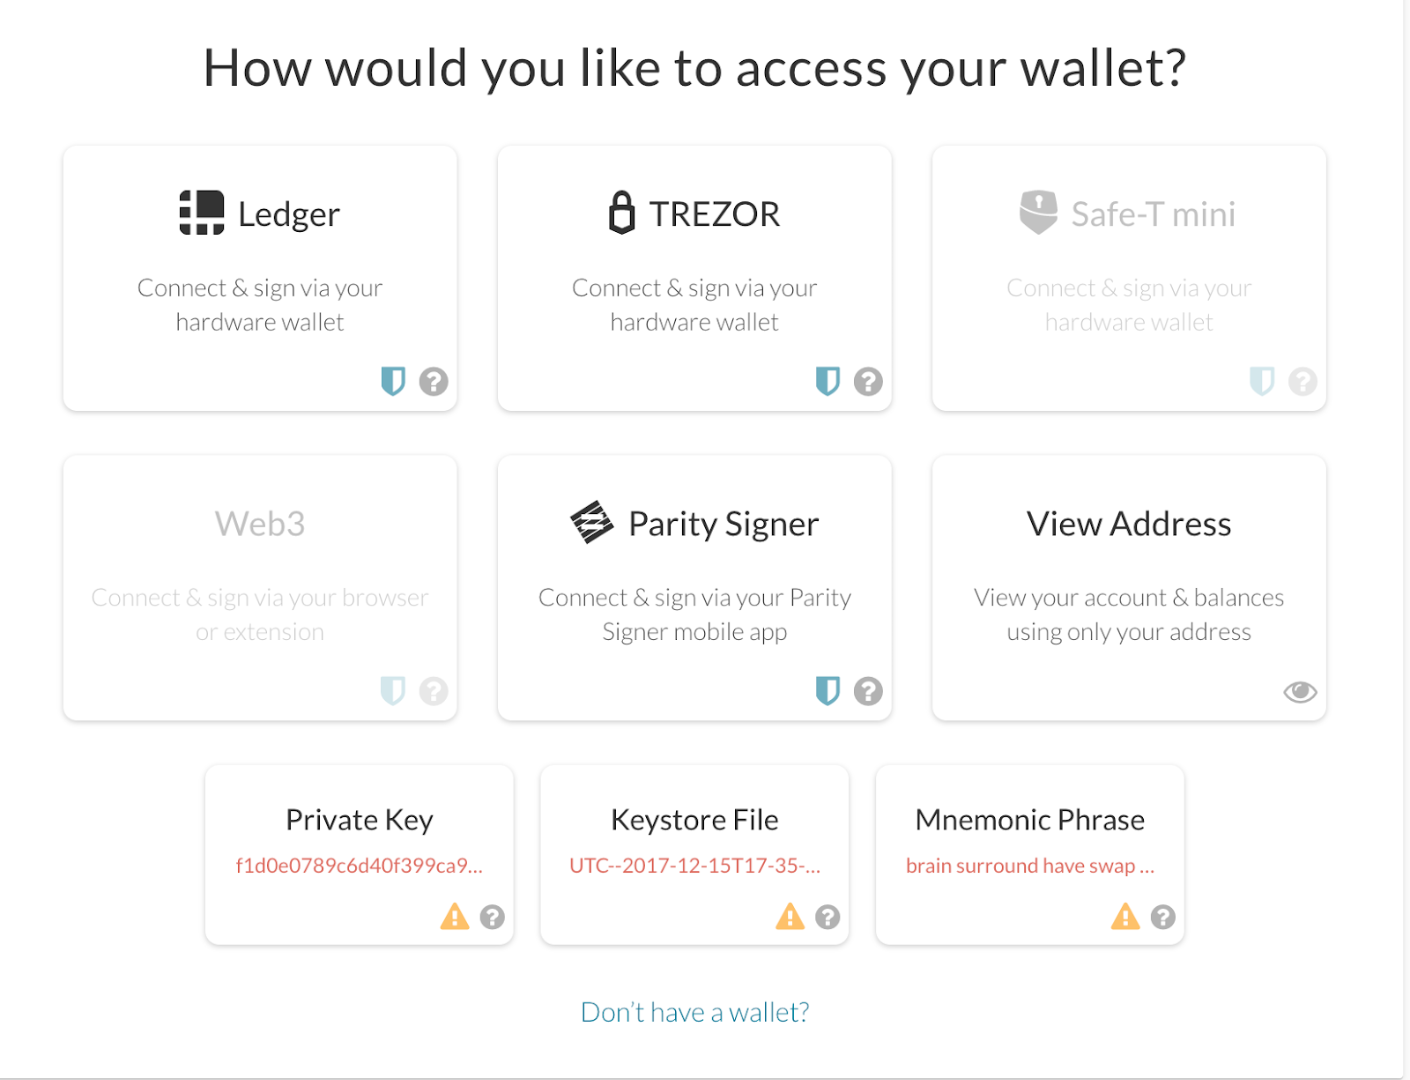Toggle the shield badge on Parity Signer card
Viewport: 1410px width, 1080px height.
coord(827,691)
